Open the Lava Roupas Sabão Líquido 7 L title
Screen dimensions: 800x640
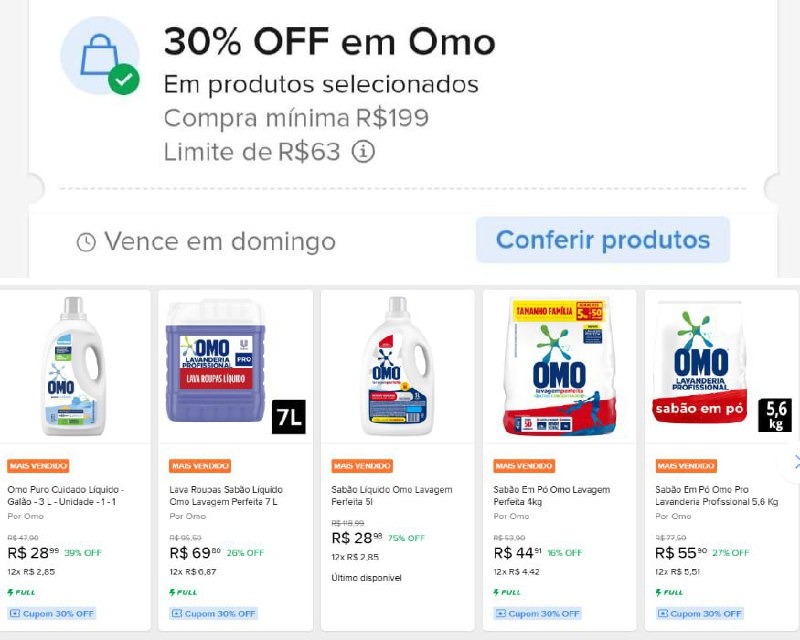[x=229, y=496]
